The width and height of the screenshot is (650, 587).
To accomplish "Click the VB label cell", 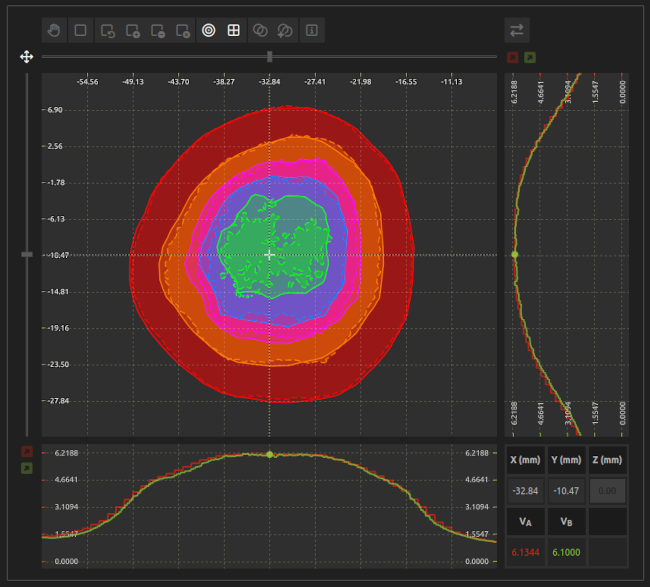I will pyautogui.click(x=566, y=522).
